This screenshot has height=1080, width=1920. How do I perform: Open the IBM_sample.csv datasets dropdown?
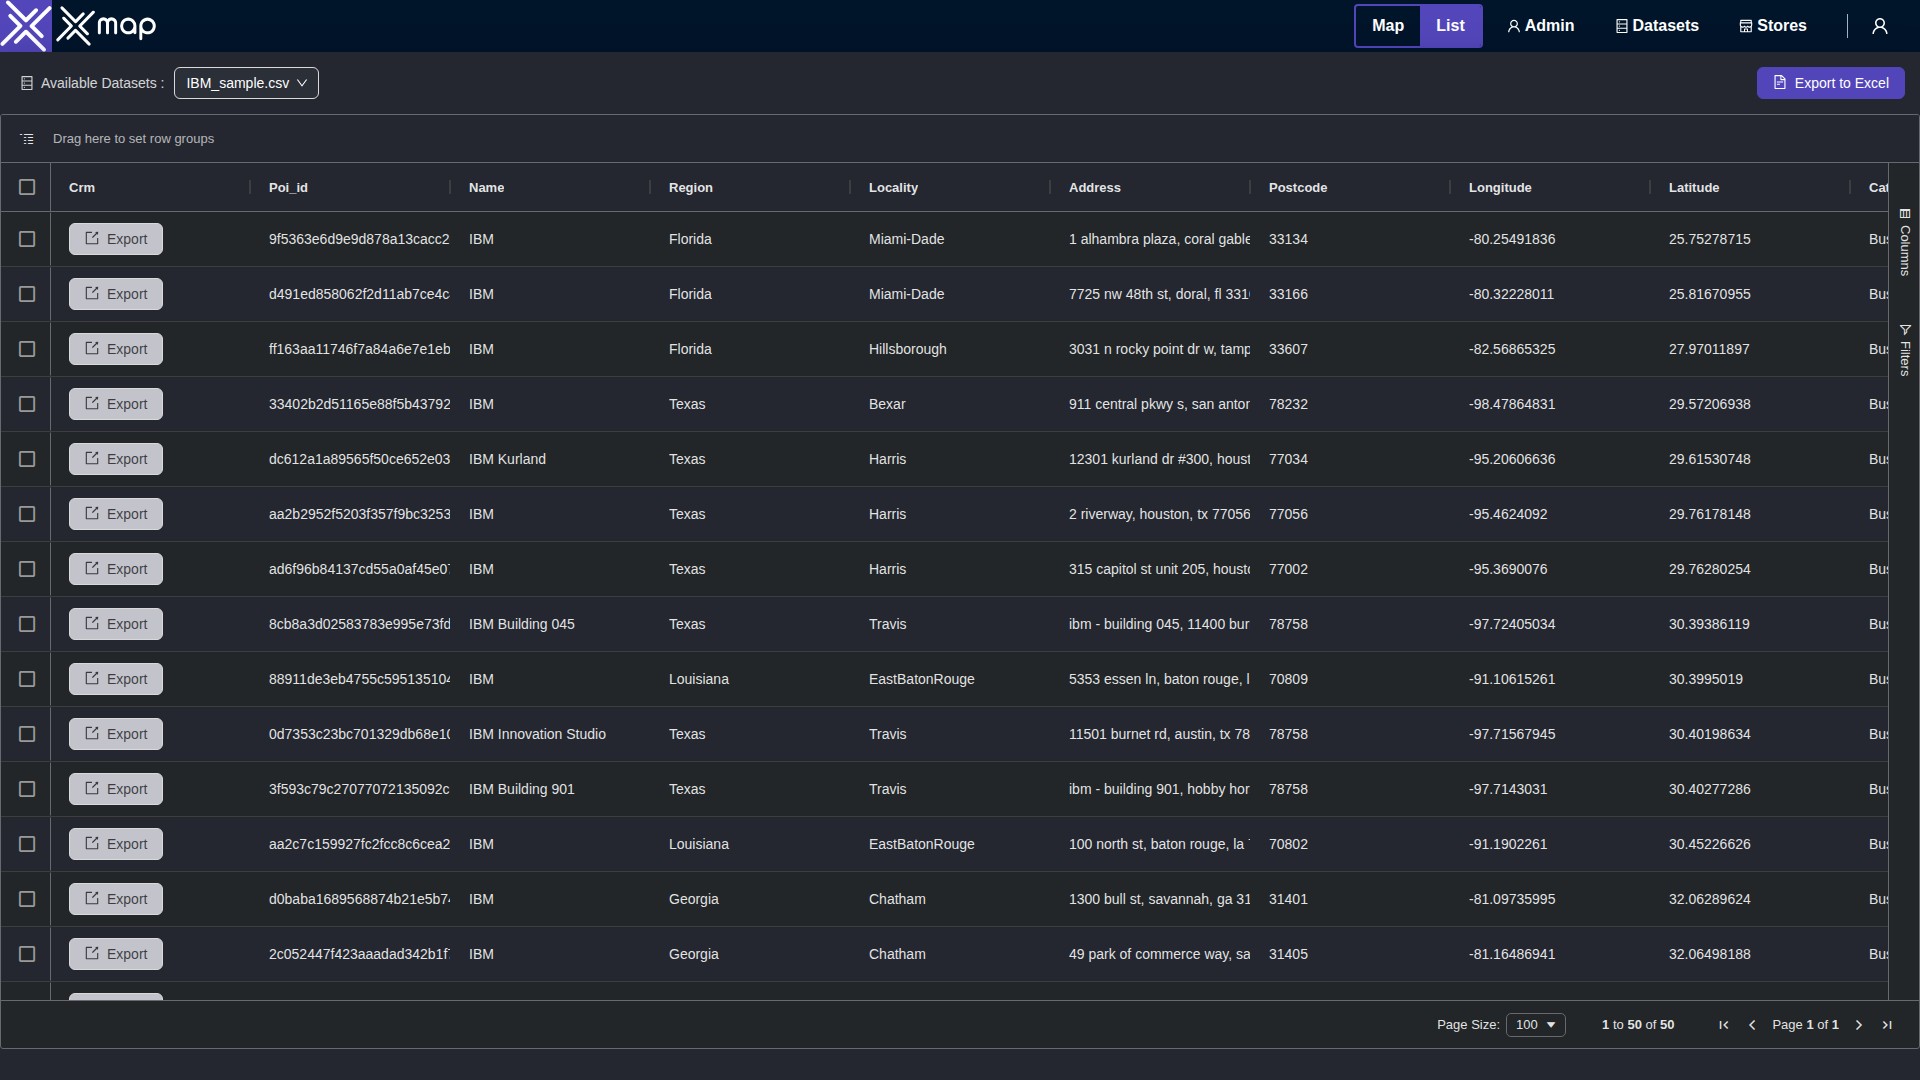(246, 83)
